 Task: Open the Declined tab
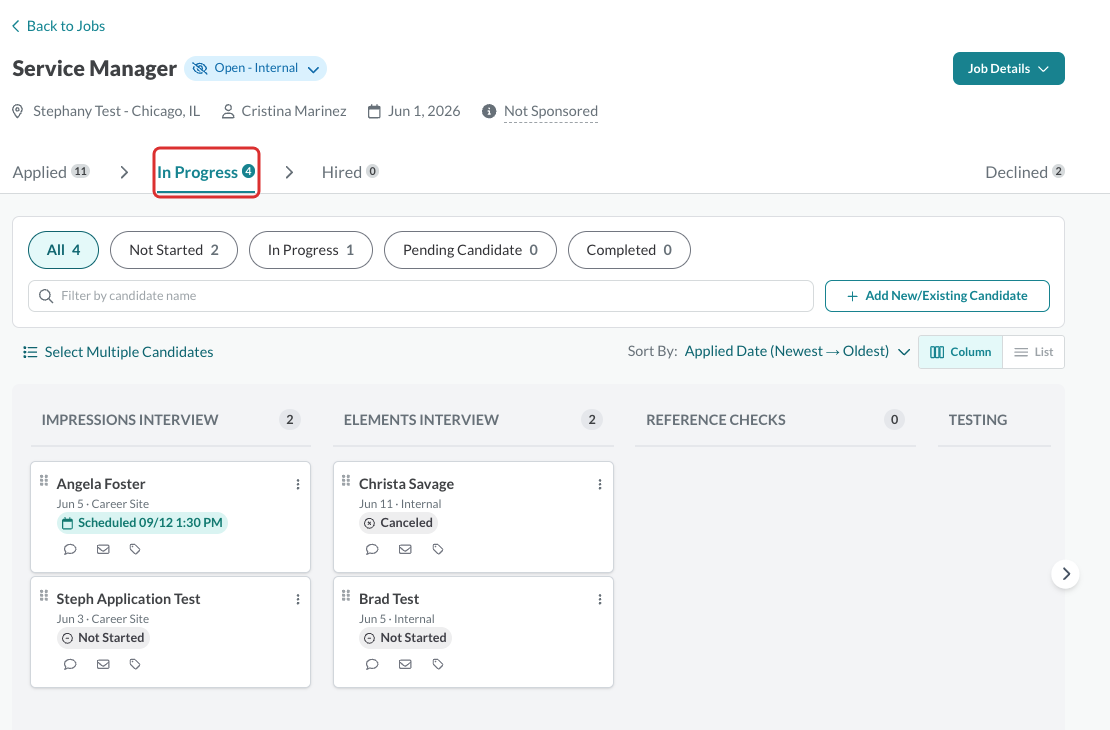pos(1024,172)
